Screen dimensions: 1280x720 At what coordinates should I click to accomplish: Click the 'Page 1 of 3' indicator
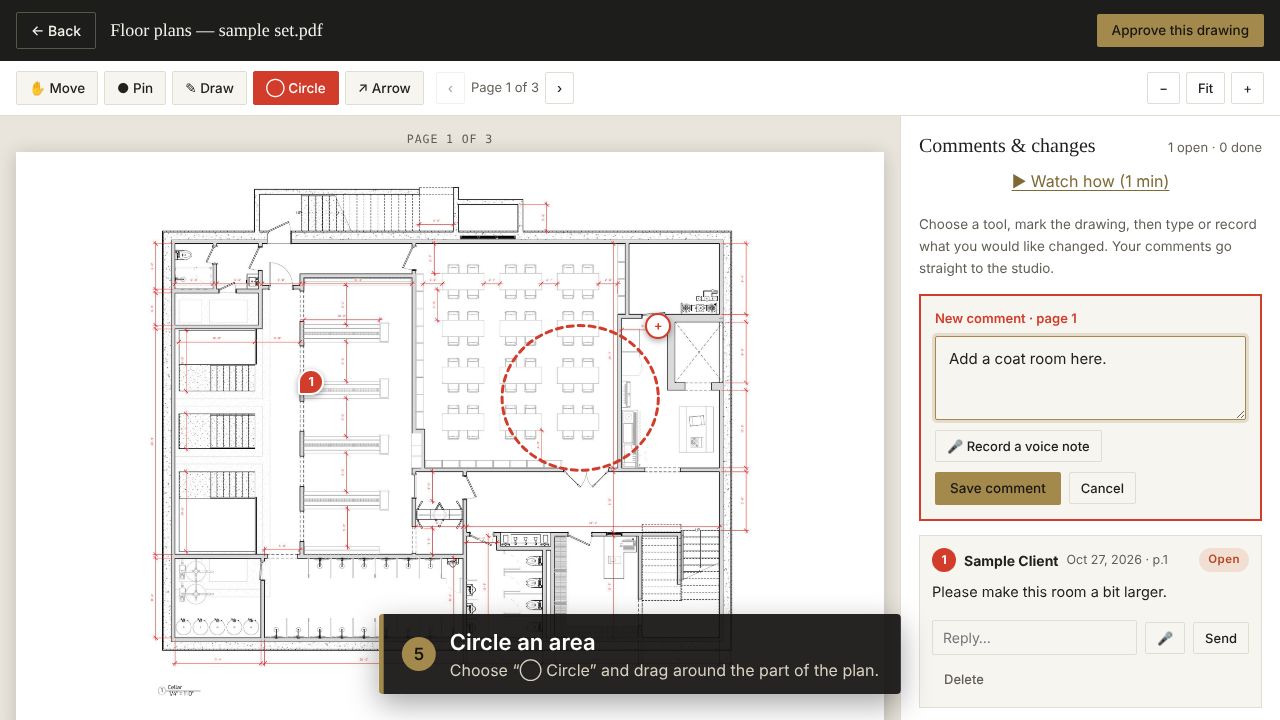[x=505, y=88]
